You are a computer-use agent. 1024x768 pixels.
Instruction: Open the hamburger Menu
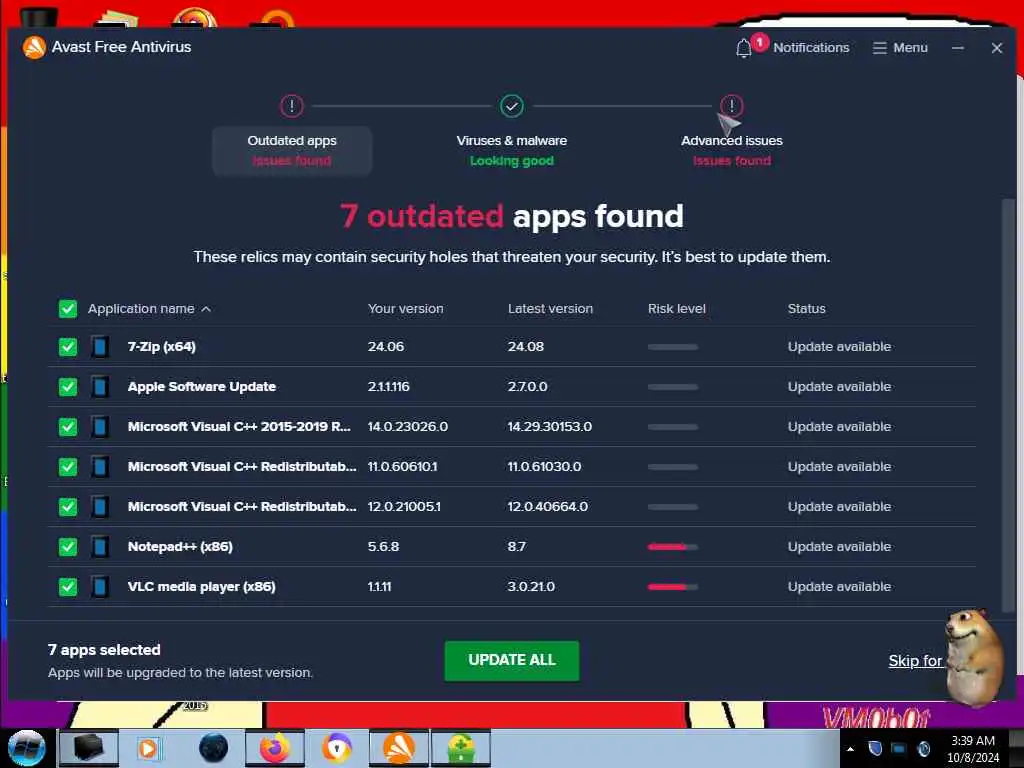[900, 48]
